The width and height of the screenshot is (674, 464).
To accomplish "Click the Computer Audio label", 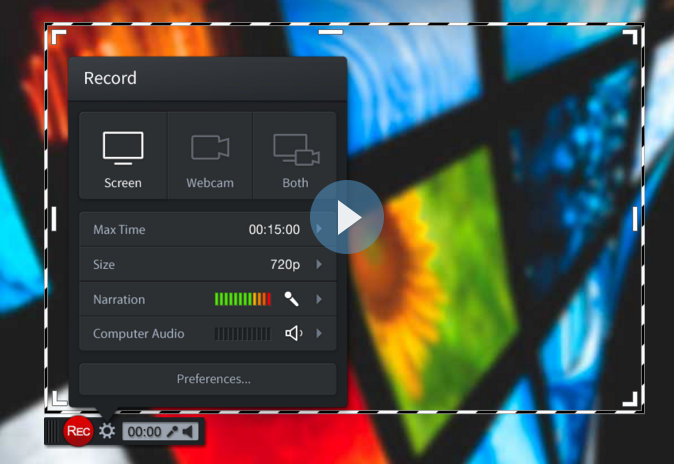I will [x=138, y=334].
